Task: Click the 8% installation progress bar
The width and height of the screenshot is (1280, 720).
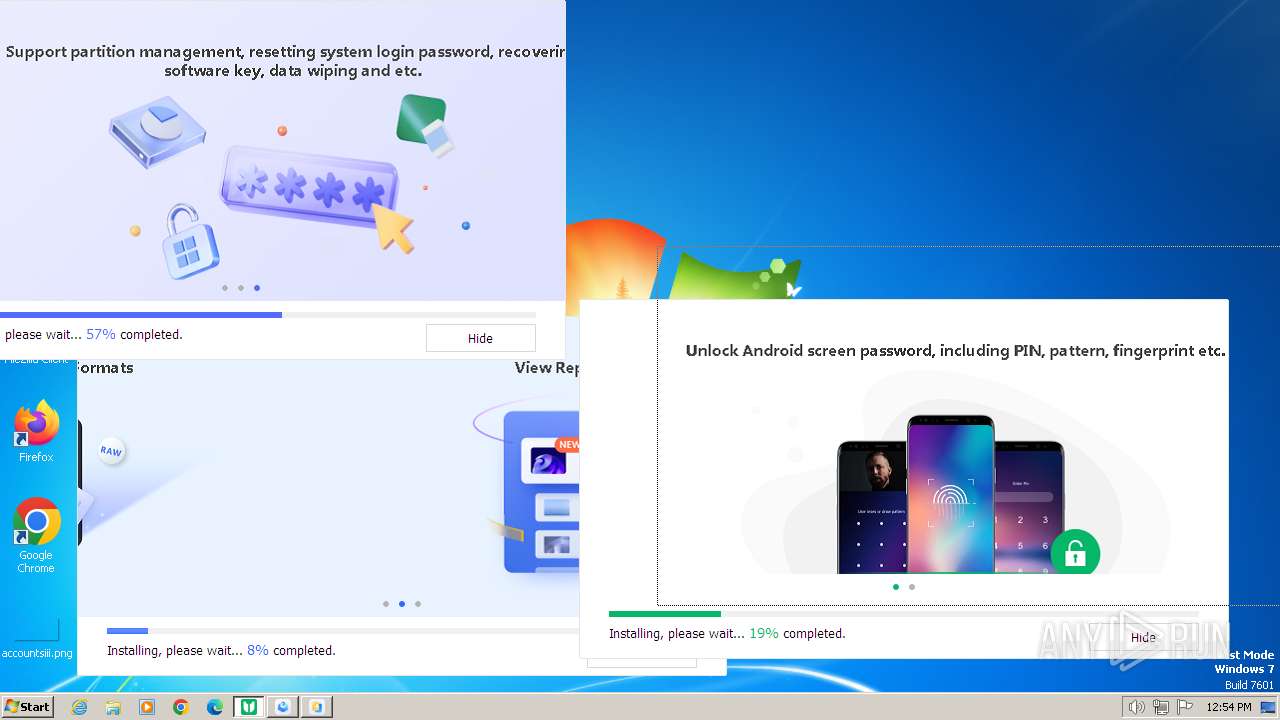Action: (x=343, y=631)
